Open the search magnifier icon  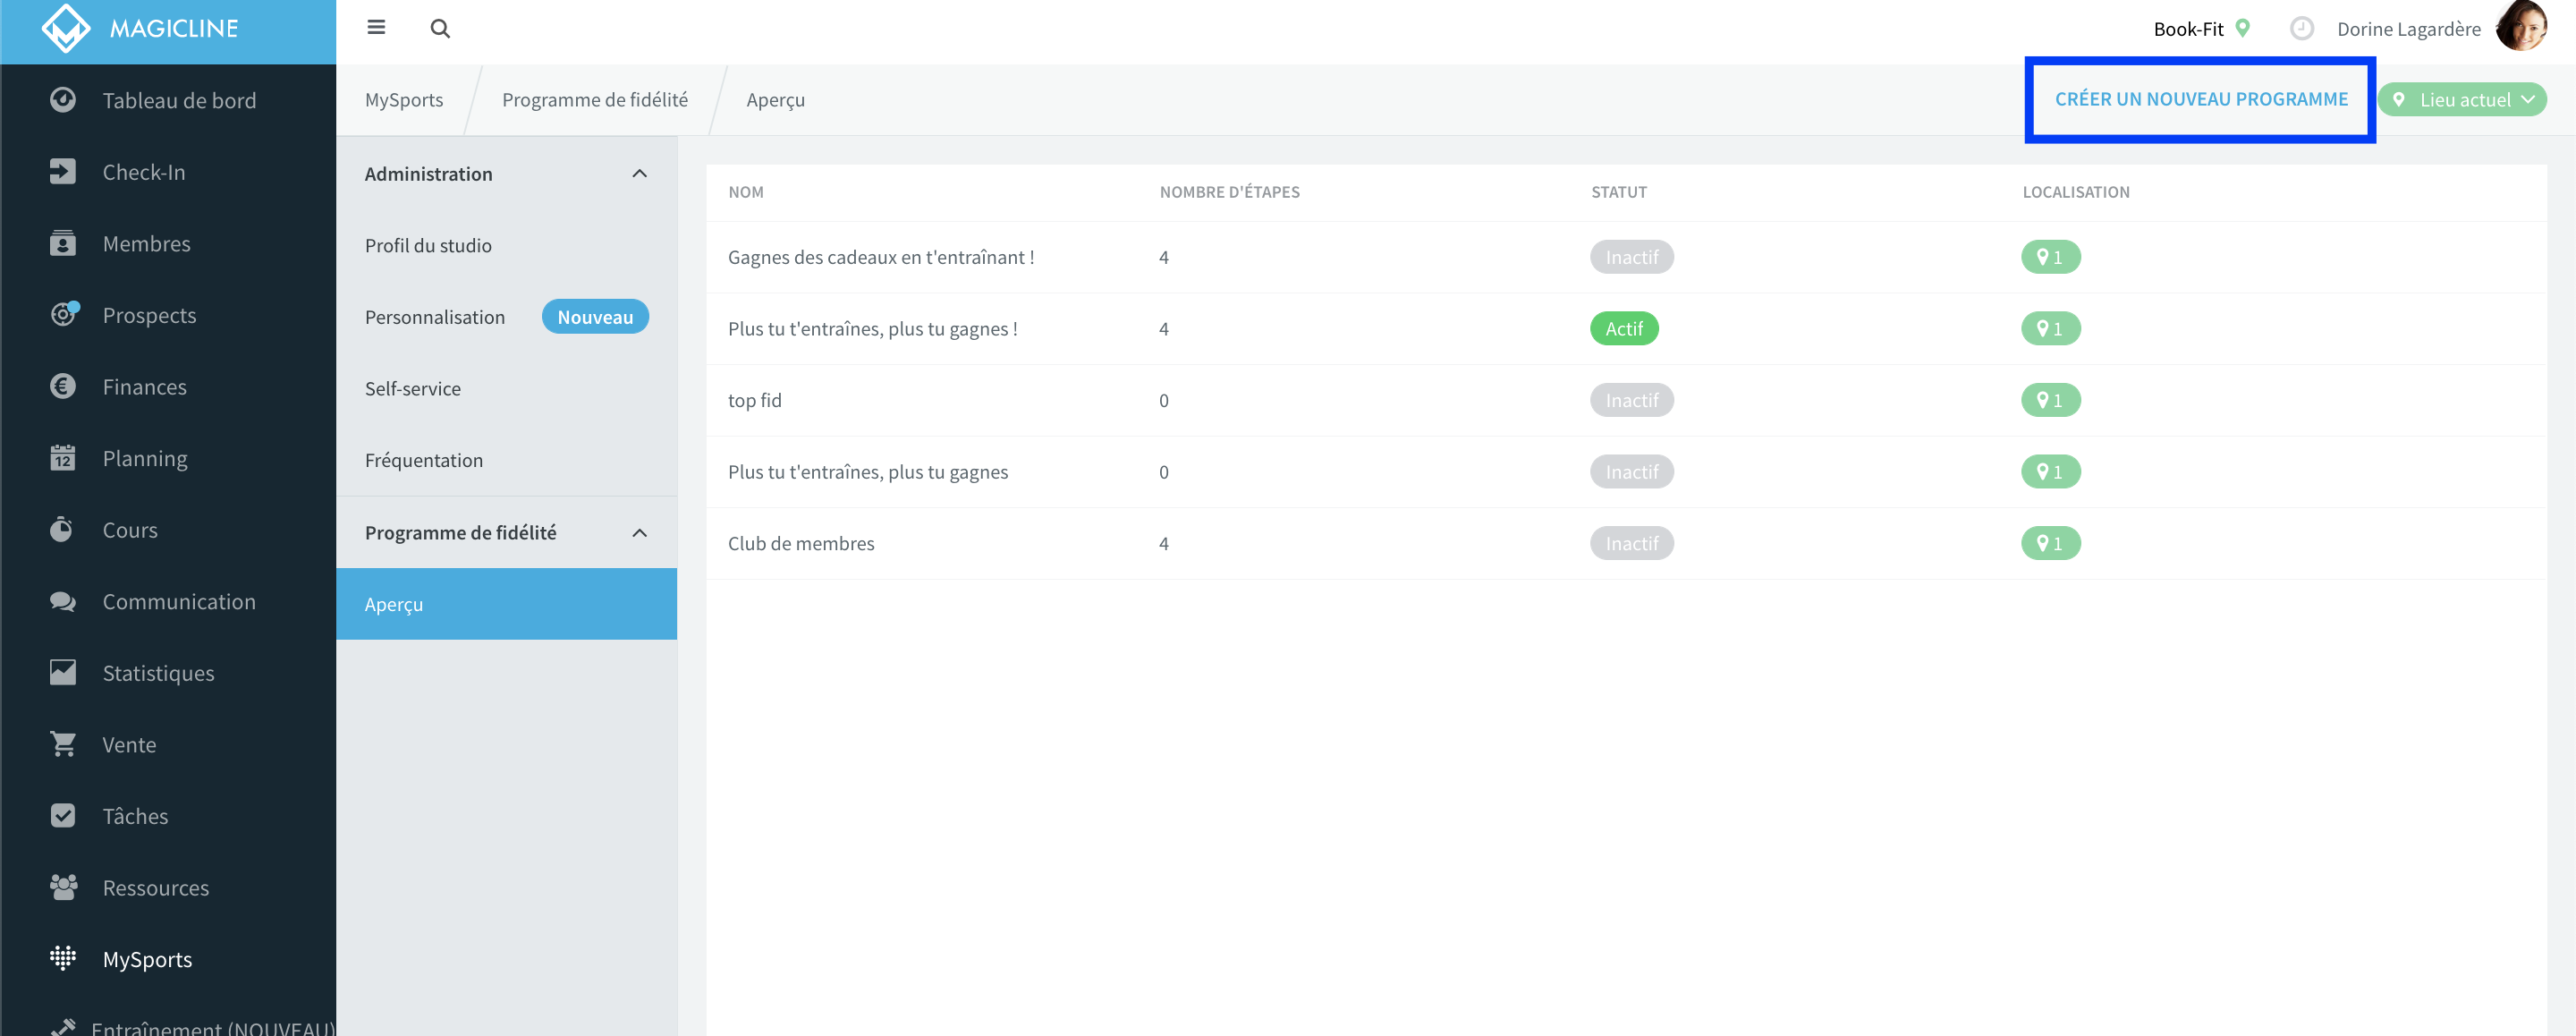tap(440, 28)
